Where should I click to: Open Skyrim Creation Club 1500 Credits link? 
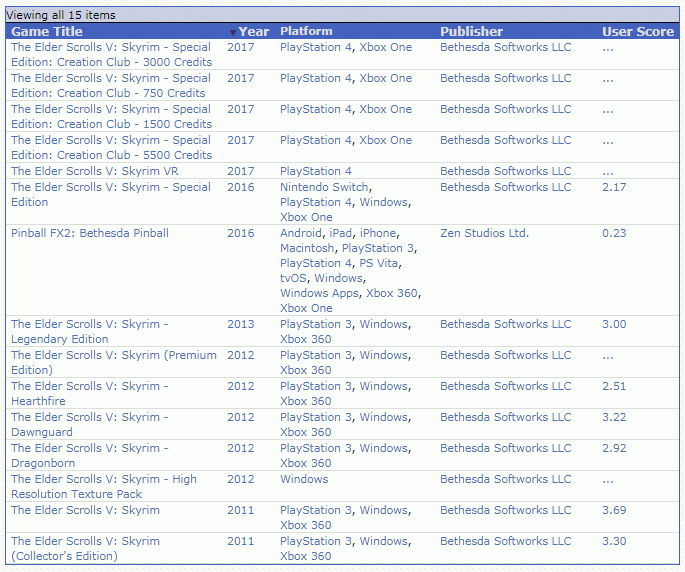coord(111,117)
